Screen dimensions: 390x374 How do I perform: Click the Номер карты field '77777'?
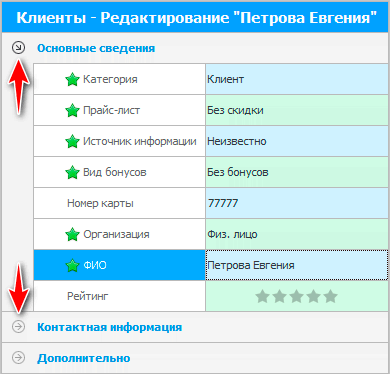[297, 203]
